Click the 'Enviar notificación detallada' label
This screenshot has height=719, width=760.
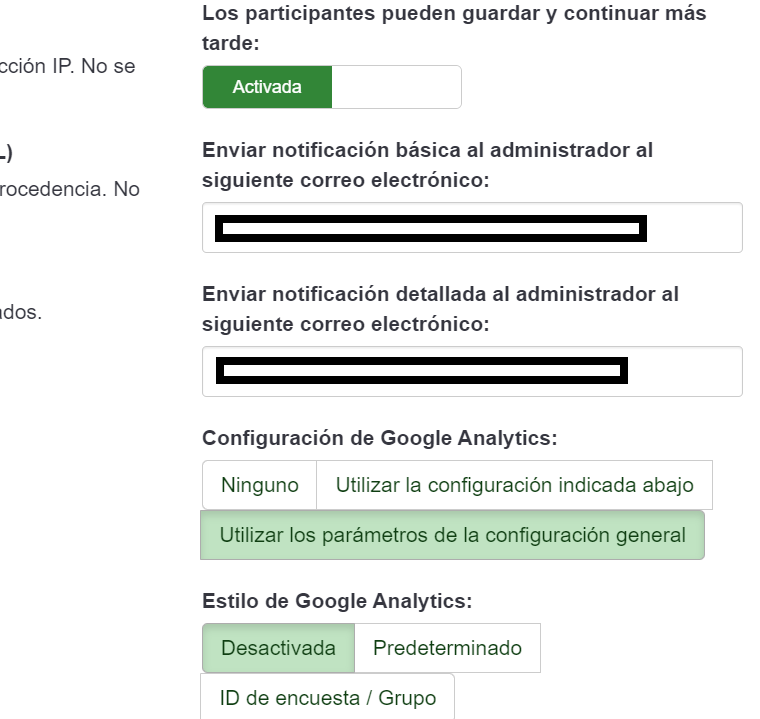(440, 309)
